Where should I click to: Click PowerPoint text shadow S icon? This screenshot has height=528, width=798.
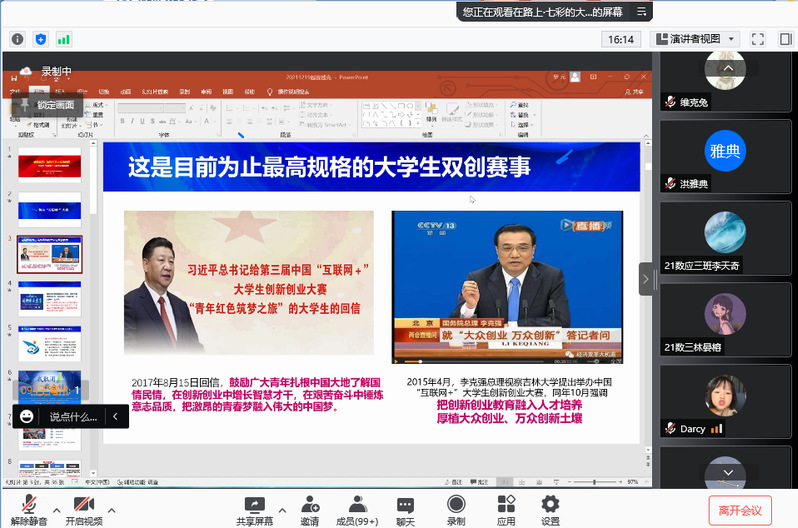pos(152,121)
